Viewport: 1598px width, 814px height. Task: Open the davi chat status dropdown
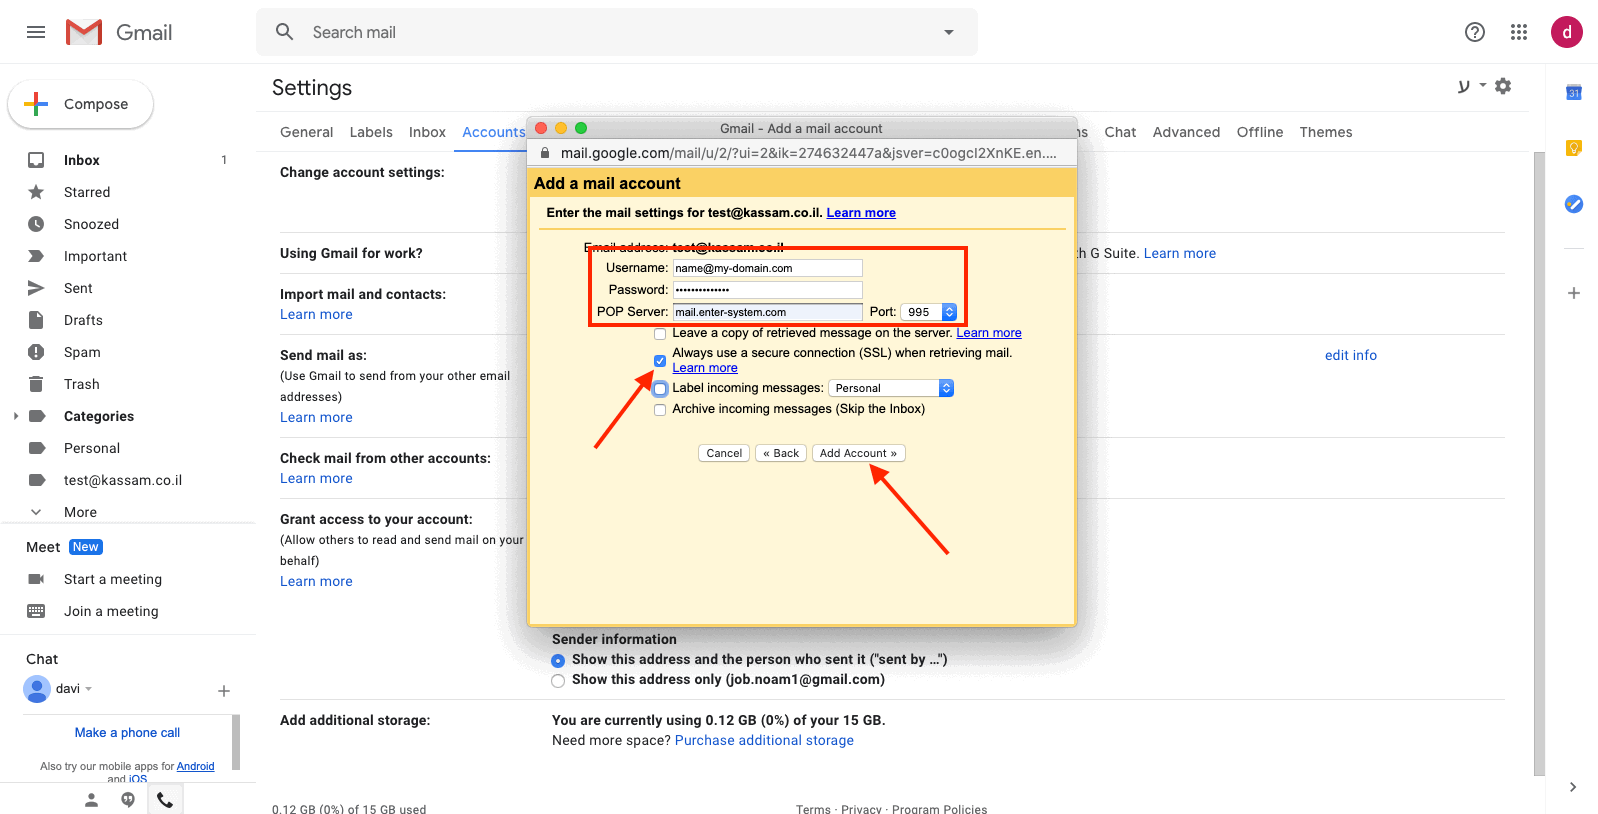click(x=88, y=689)
